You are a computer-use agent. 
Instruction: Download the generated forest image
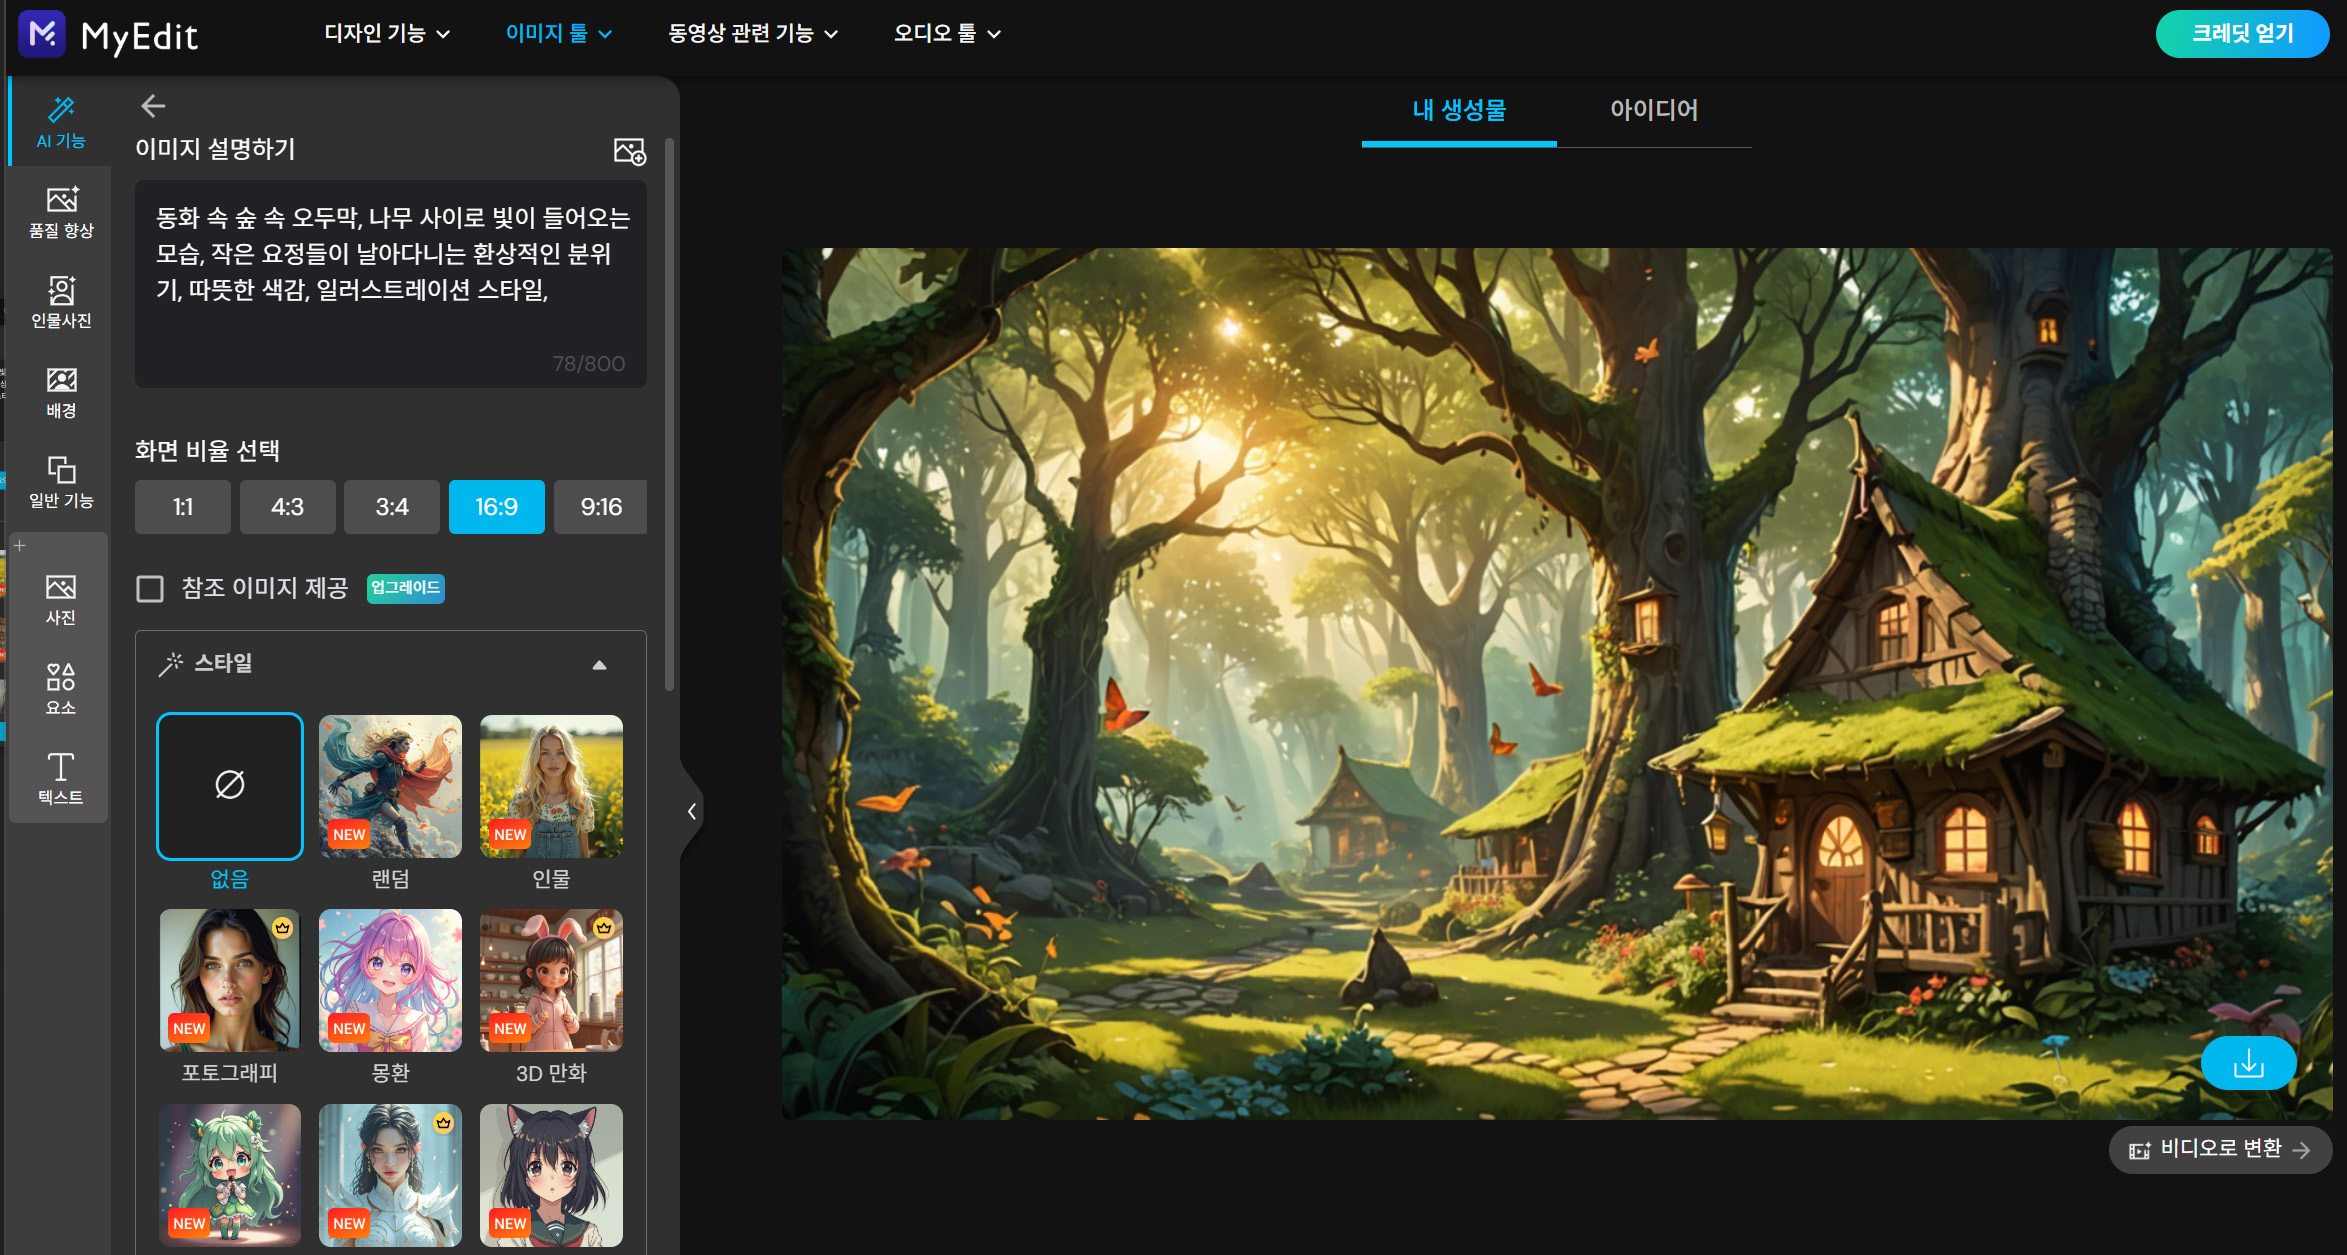click(x=2248, y=1062)
